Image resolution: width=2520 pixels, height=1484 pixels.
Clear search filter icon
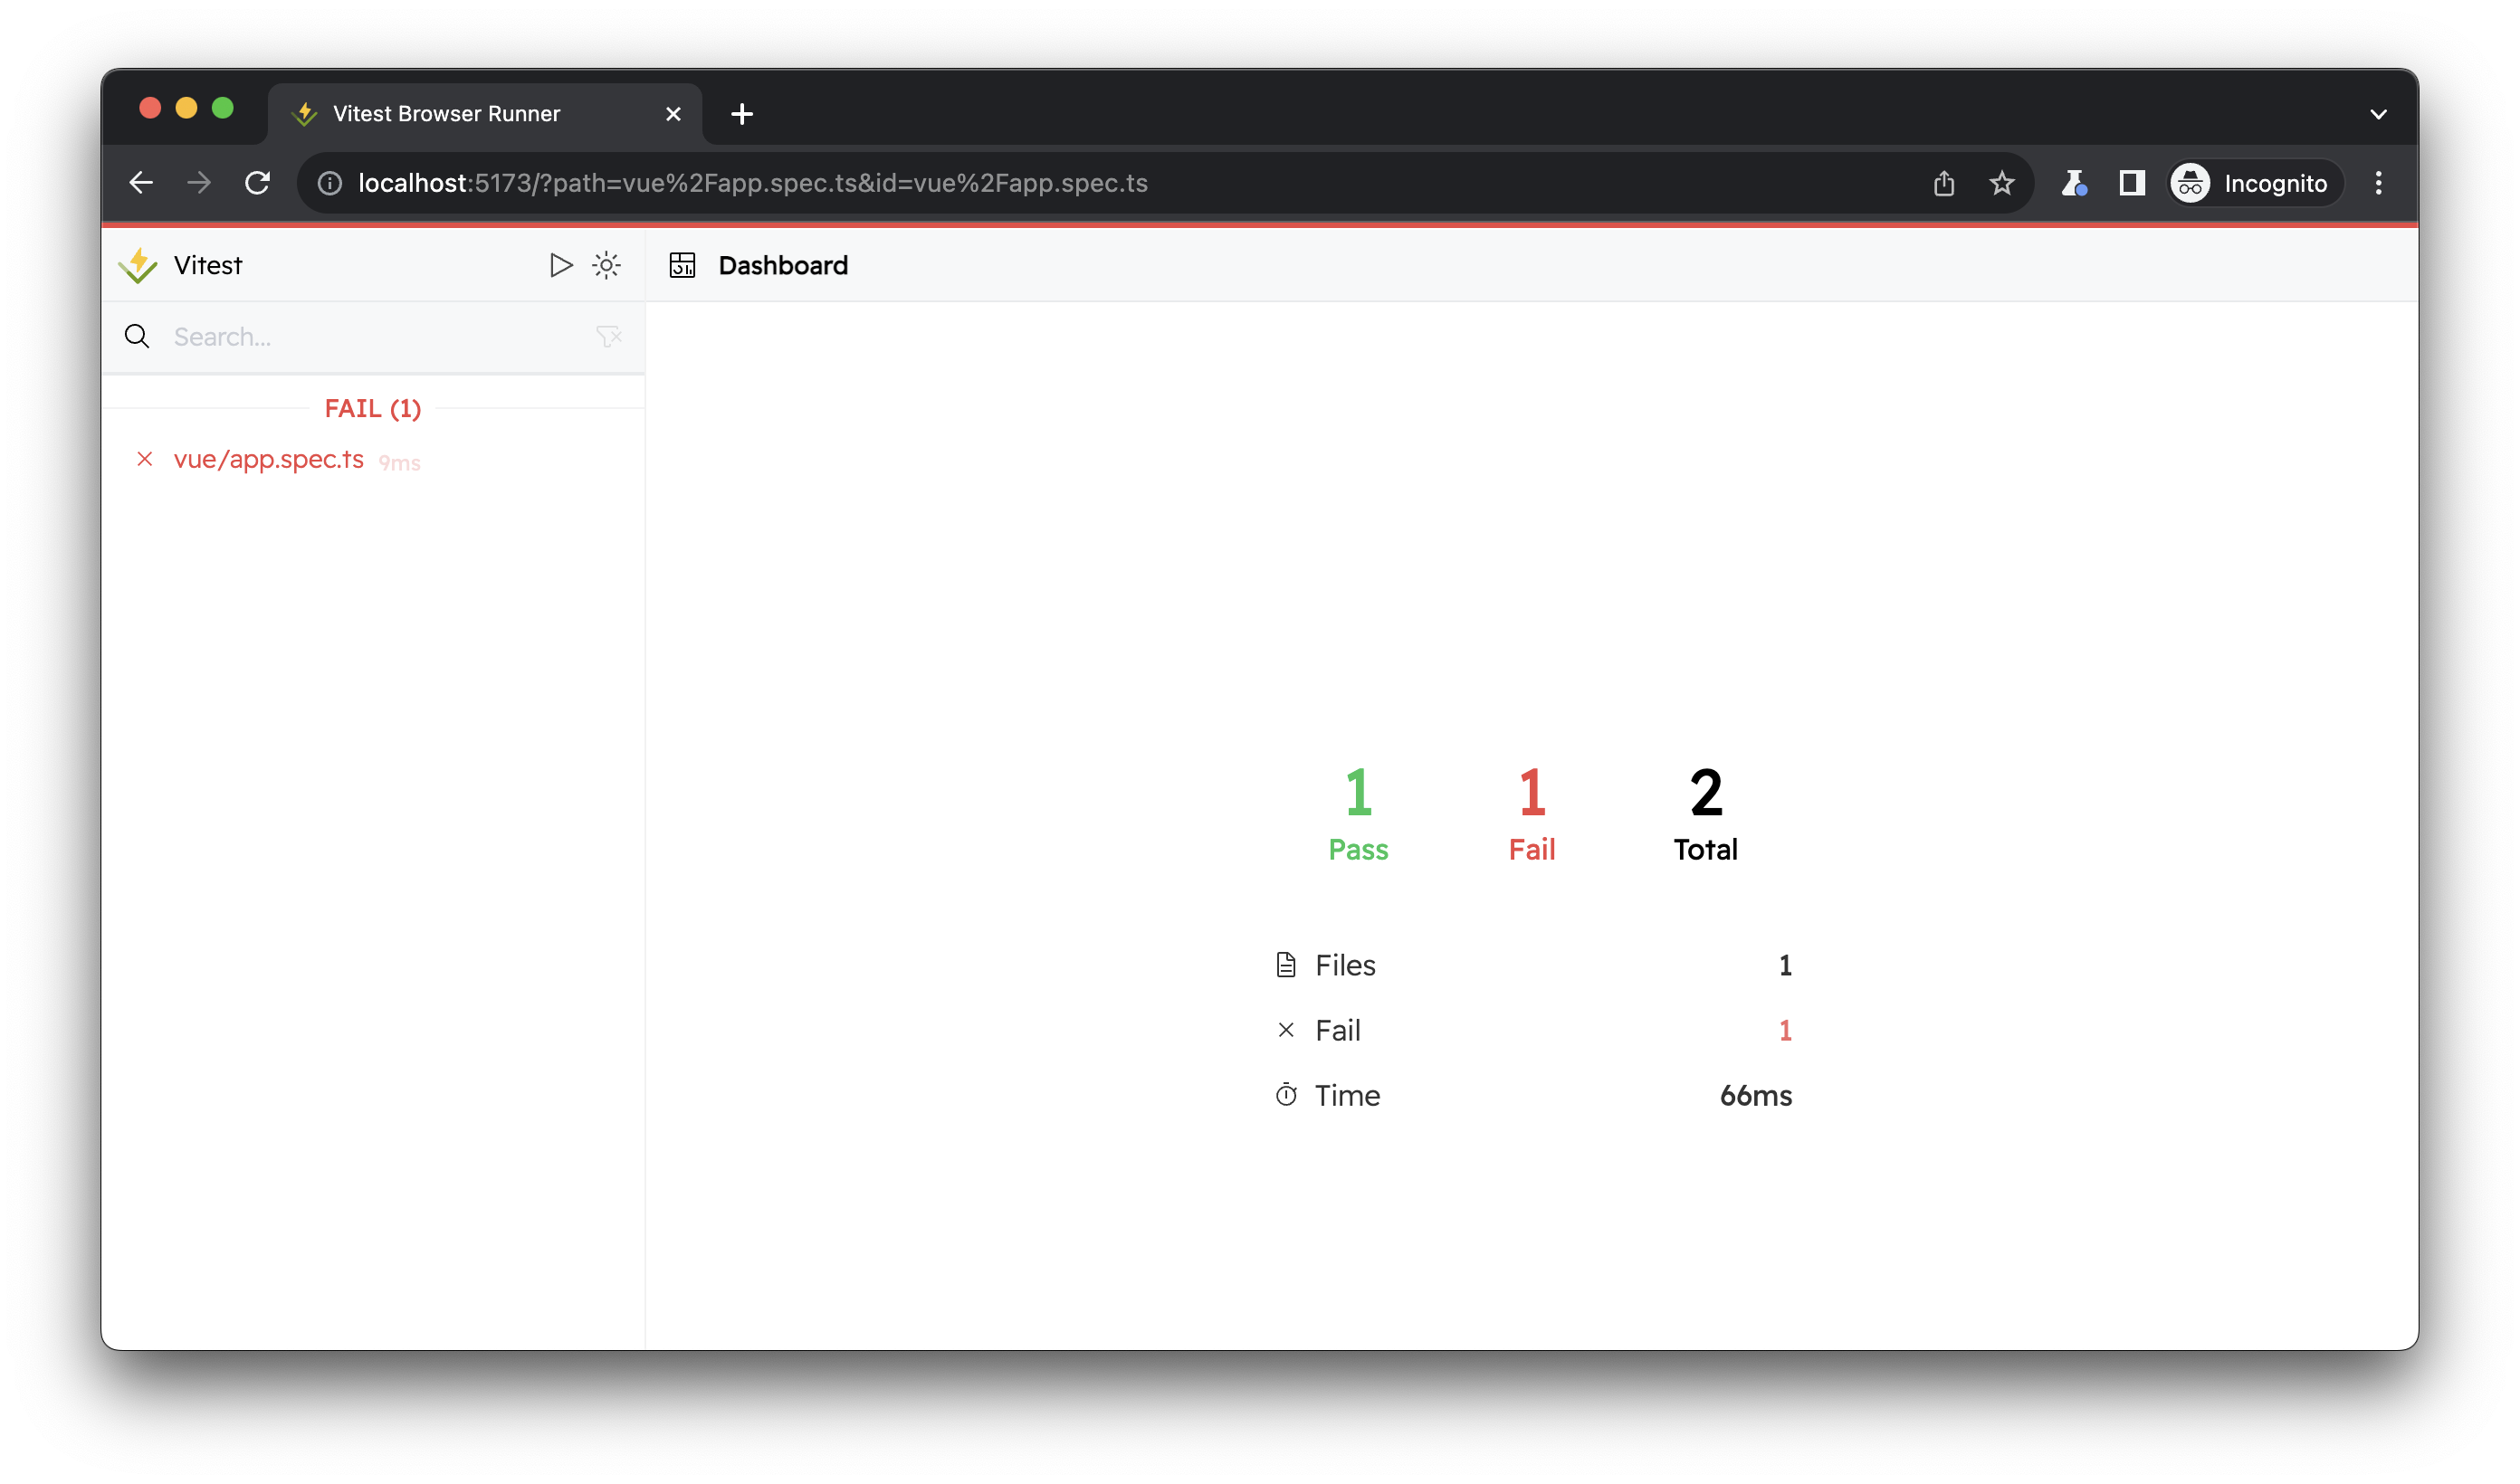tap(609, 337)
